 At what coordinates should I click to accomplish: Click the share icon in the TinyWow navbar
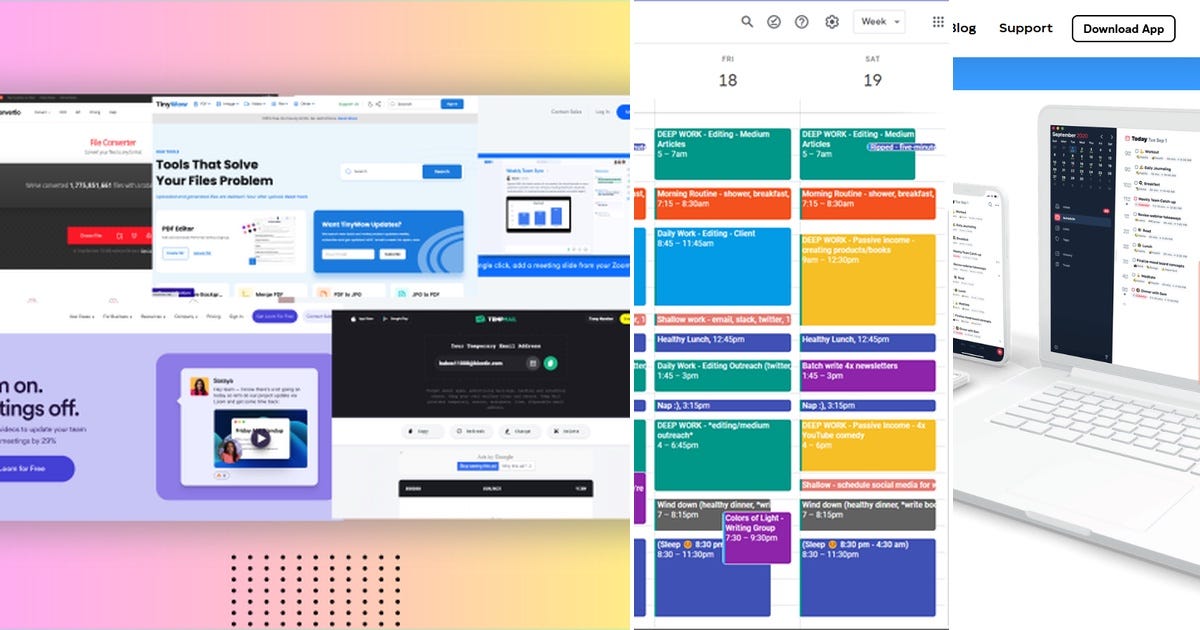[377, 103]
